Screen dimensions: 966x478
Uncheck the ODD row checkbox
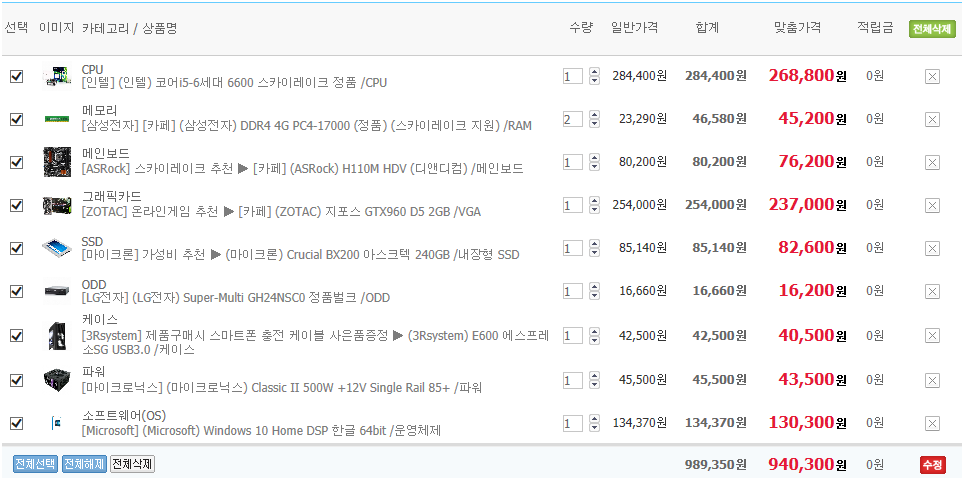coord(17,291)
